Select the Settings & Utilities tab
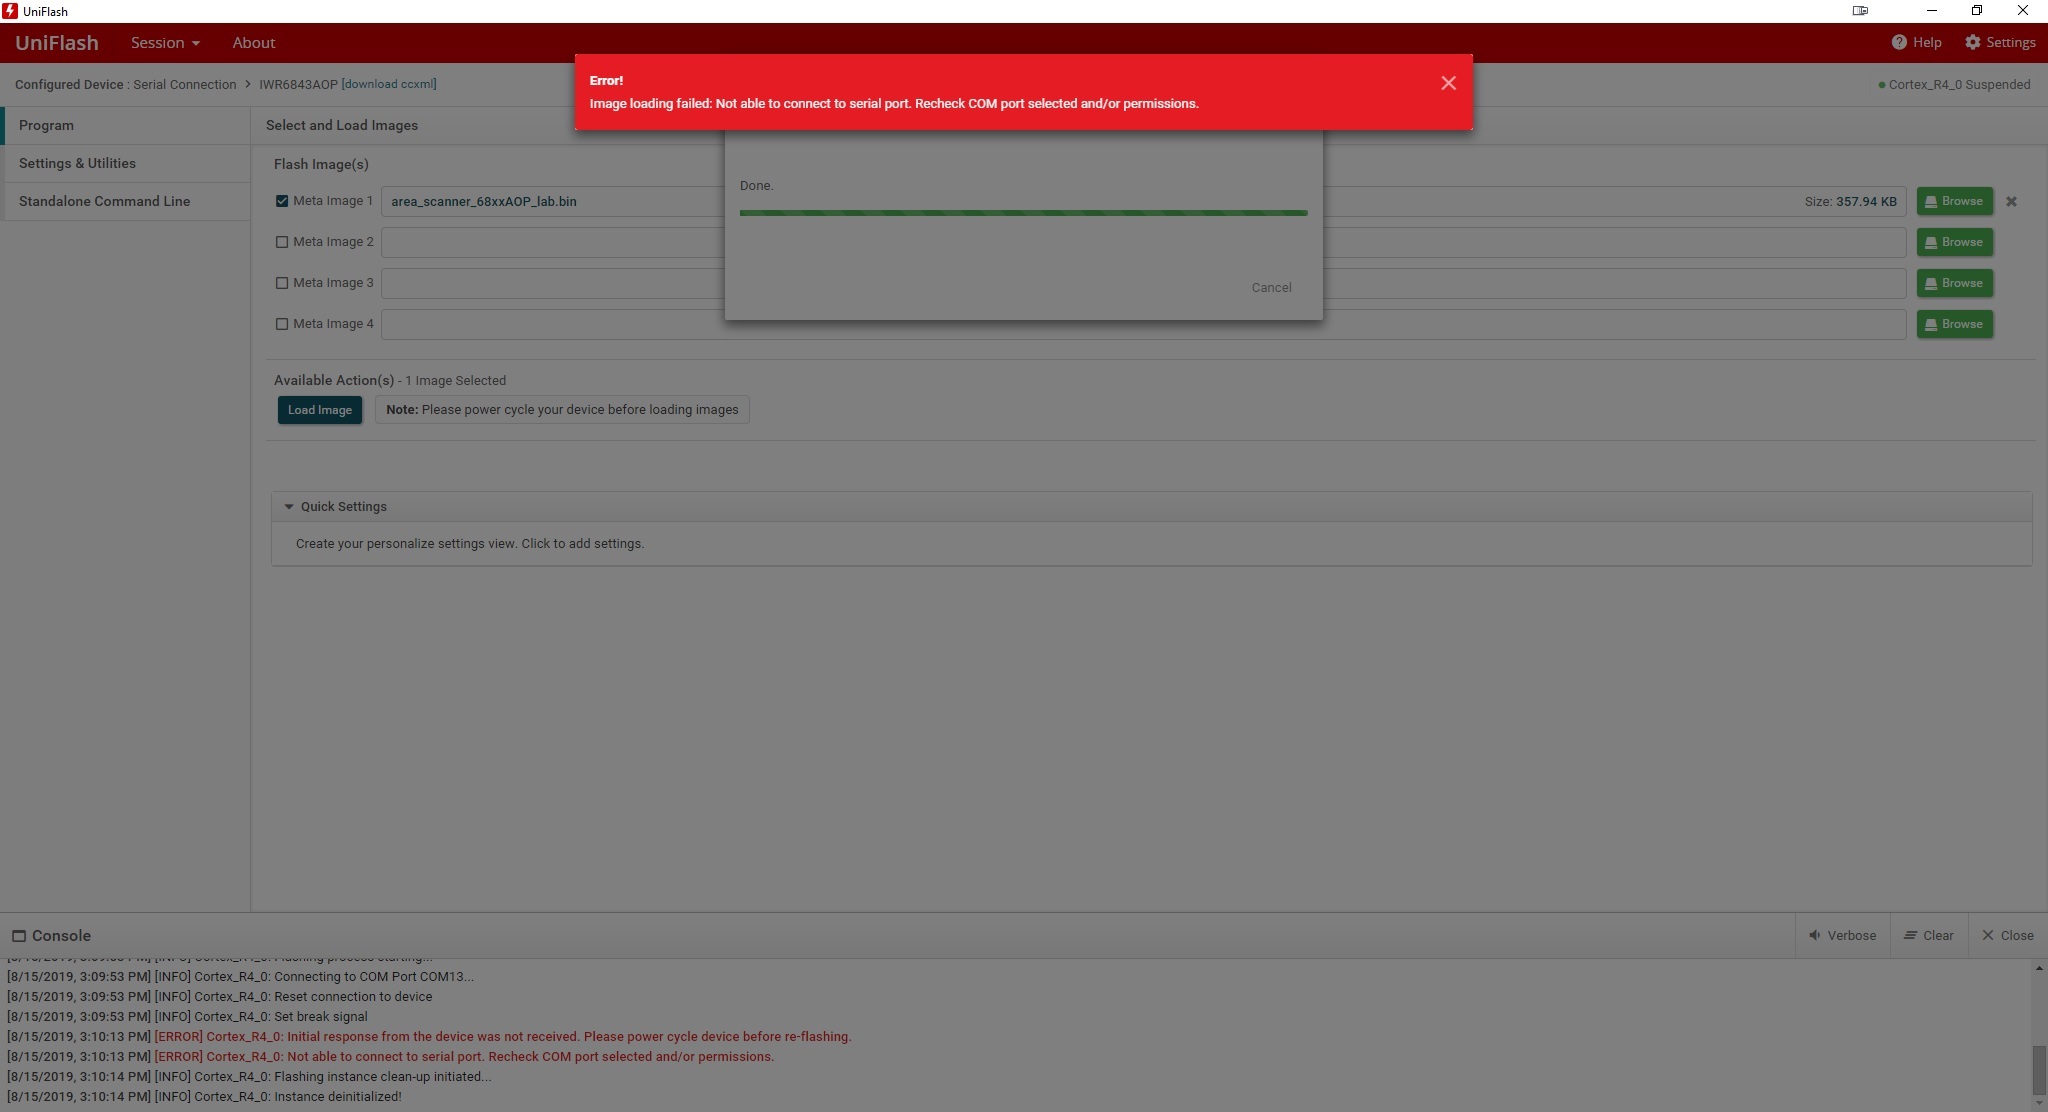Image resolution: width=2048 pixels, height=1112 pixels. tap(77, 163)
